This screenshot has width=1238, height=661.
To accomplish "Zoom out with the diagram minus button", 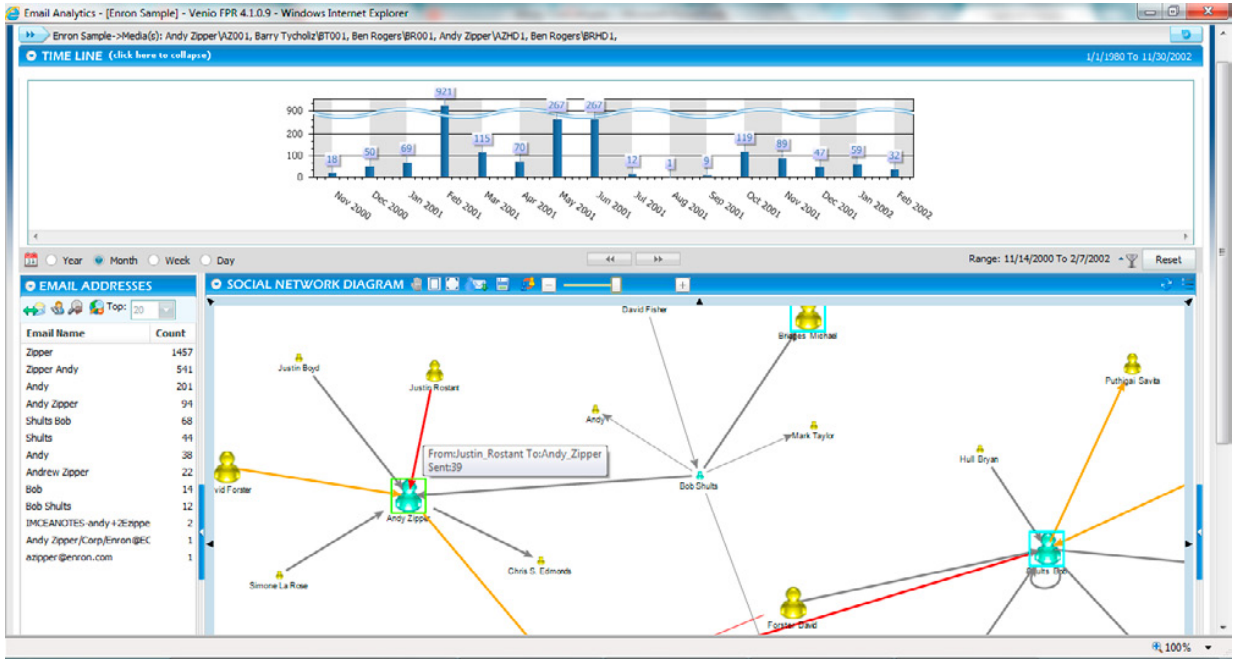I will [x=549, y=286].
